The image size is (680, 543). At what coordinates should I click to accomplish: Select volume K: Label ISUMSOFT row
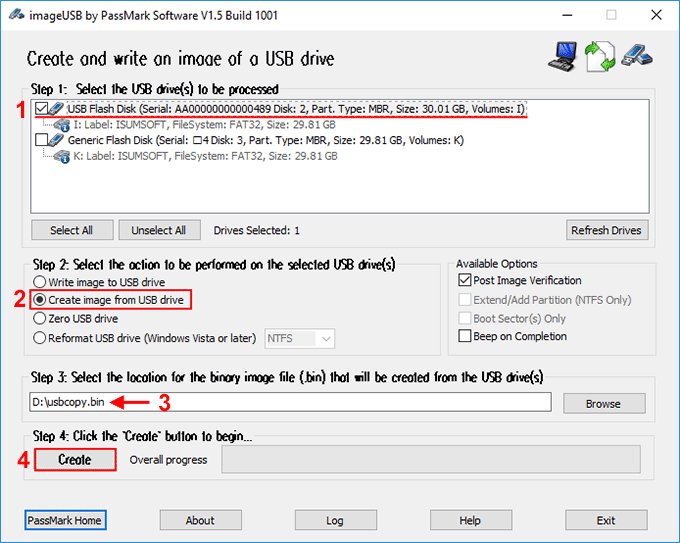point(205,156)
